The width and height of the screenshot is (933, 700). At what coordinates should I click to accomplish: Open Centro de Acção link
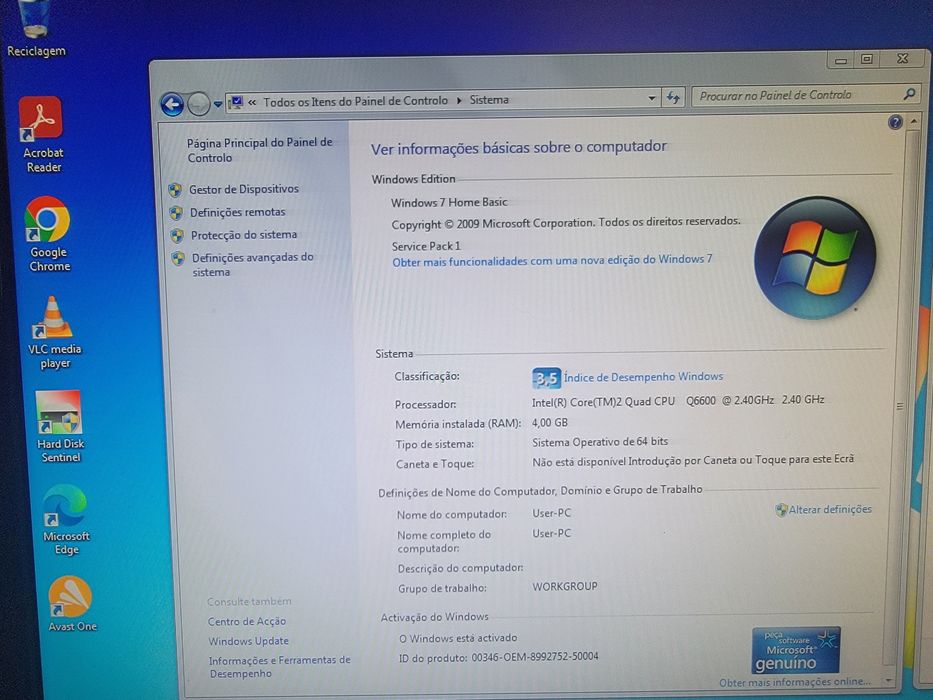click(247, 621)
